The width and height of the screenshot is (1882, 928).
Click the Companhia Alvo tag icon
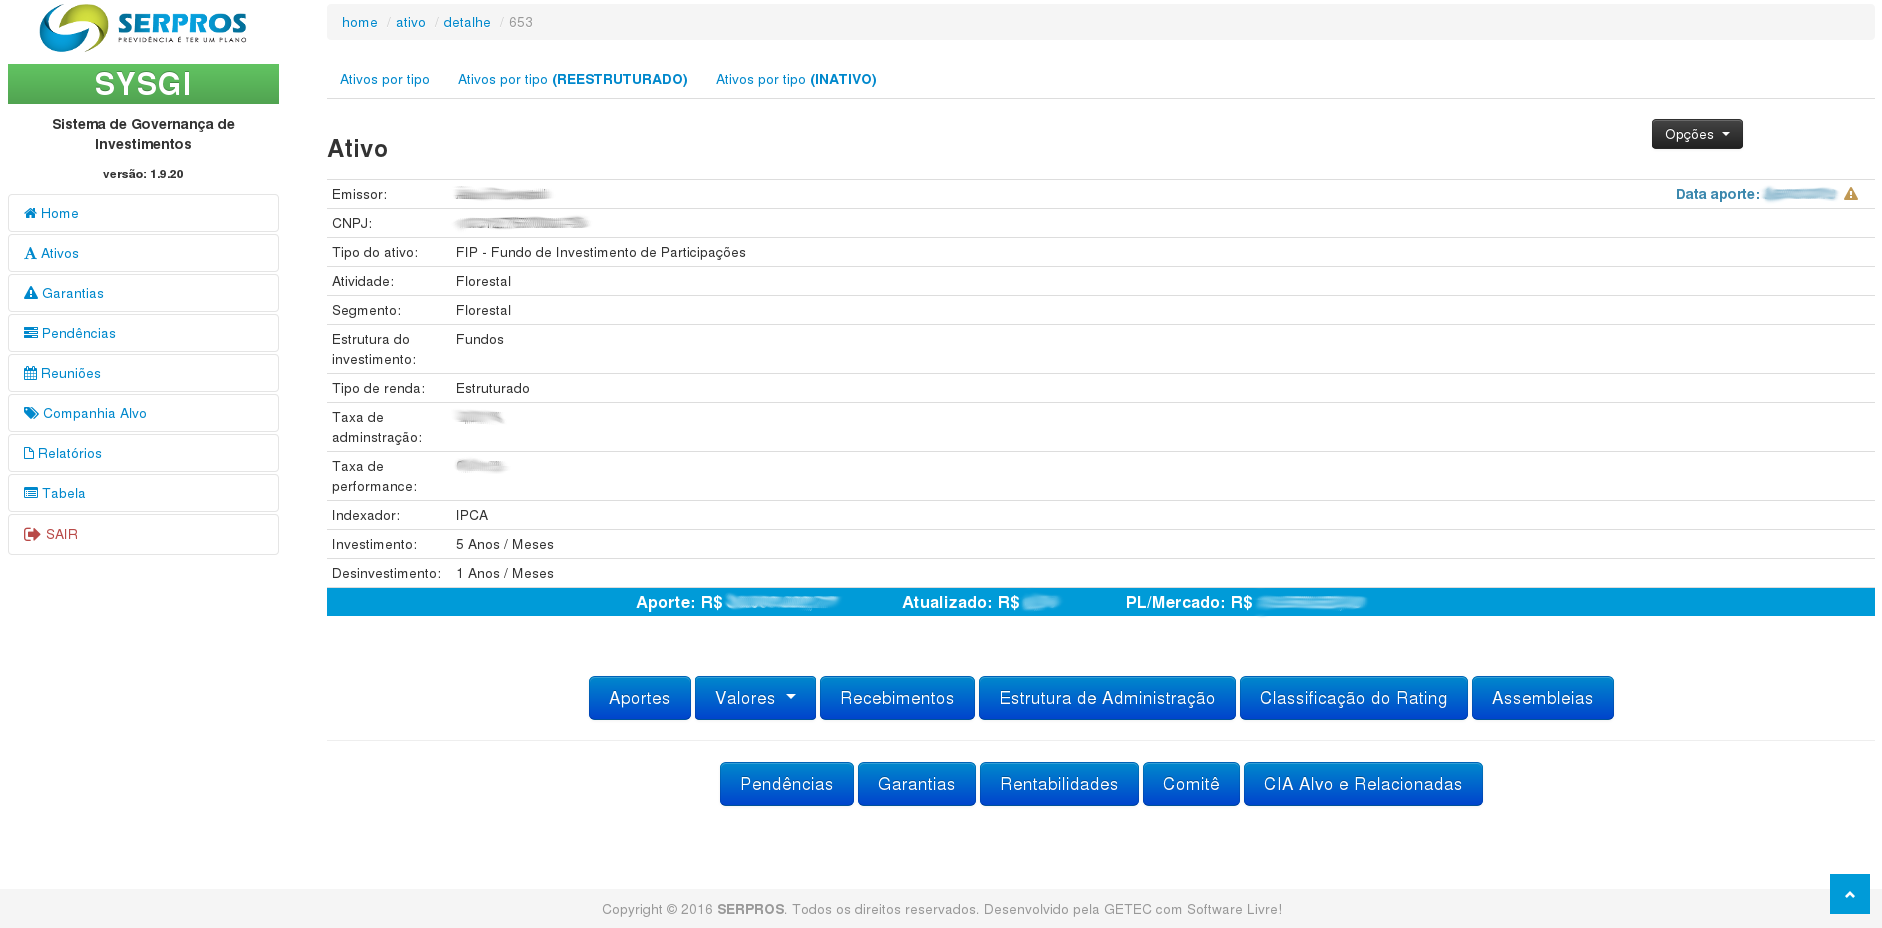coord(31,413)
